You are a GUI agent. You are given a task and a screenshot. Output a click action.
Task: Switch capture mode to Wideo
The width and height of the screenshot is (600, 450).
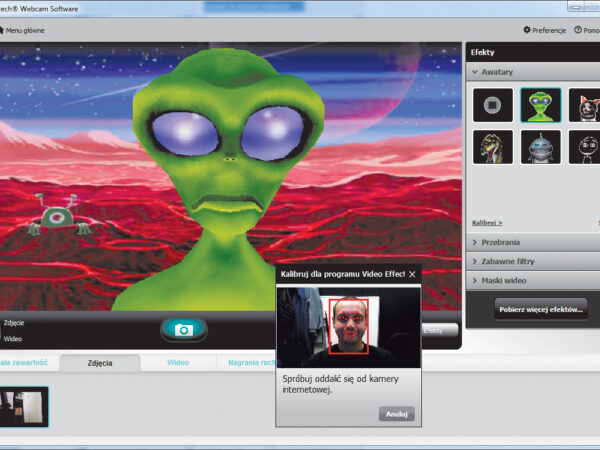[14, 338]
